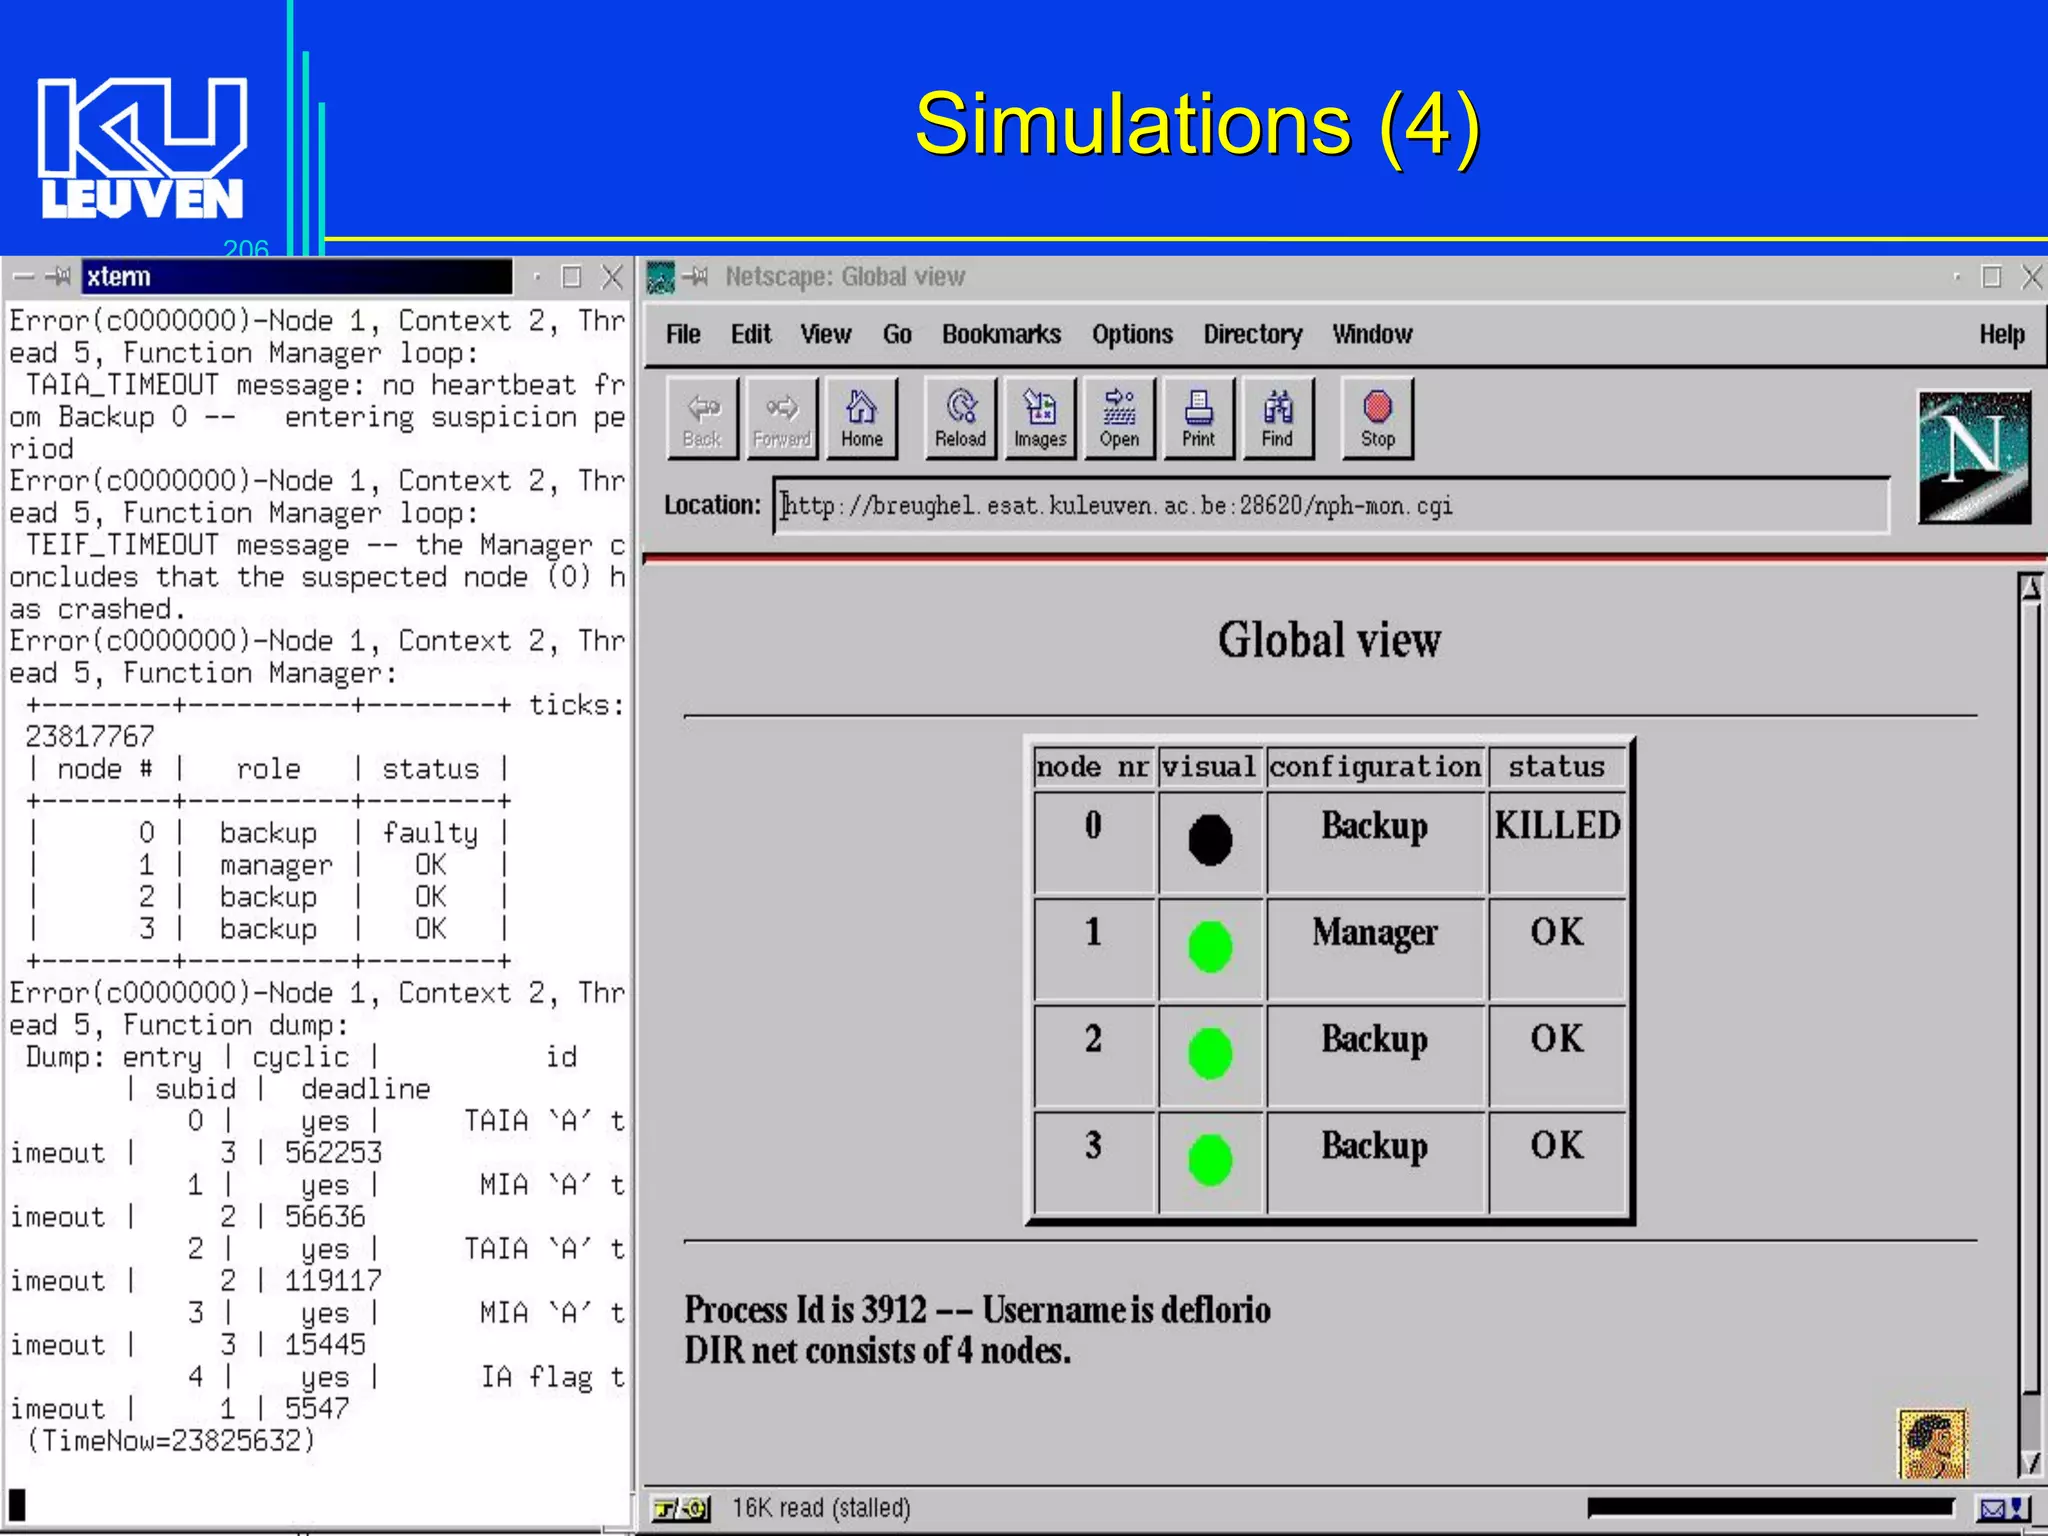This screenshot has height=1536, width=2048.
Task: Open the xterm window menu dash button
Action: (x=24, y=277)
